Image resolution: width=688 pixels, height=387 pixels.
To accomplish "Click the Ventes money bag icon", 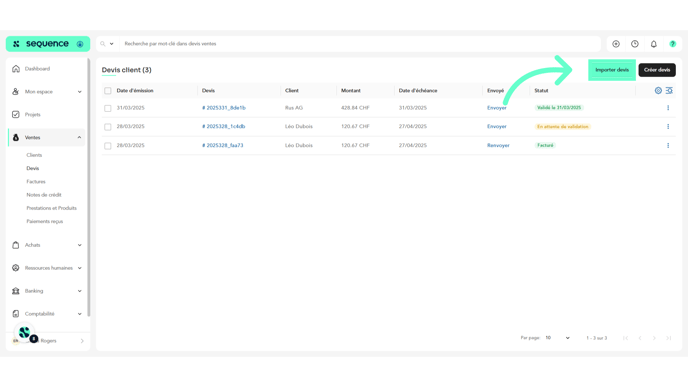I will click(x=16, y=137).
